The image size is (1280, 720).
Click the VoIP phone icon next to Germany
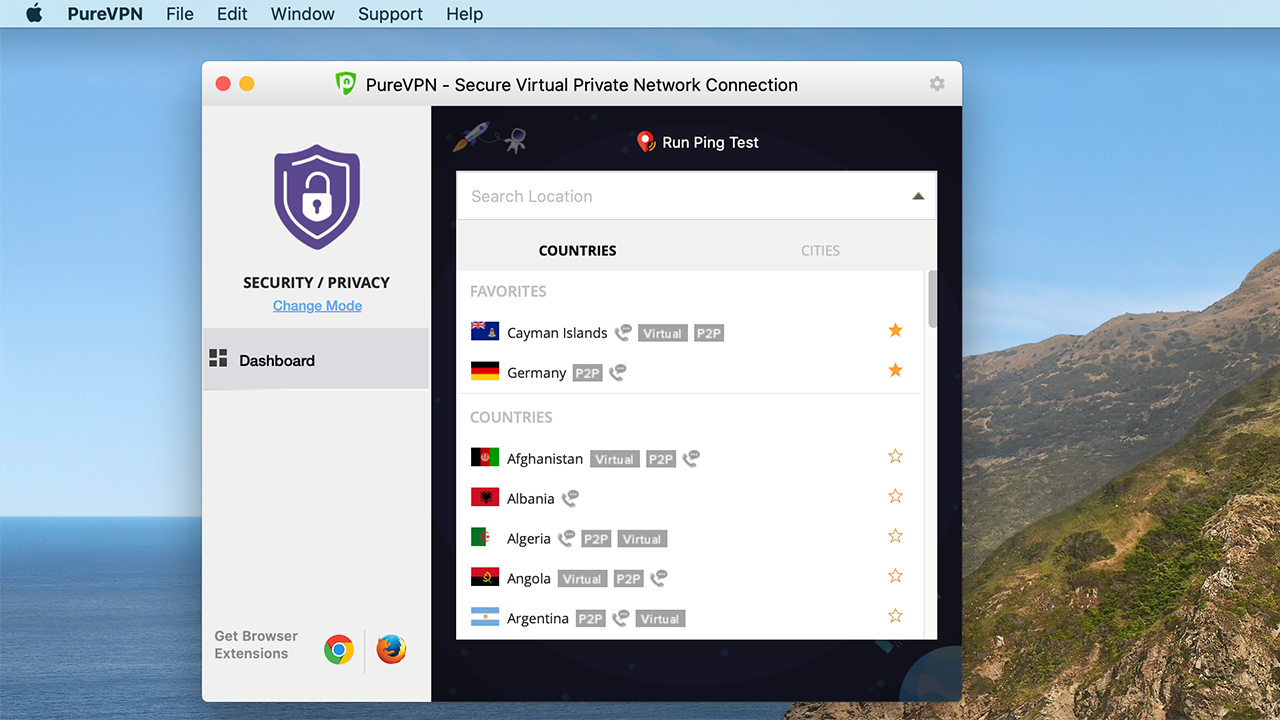point(617,372)
